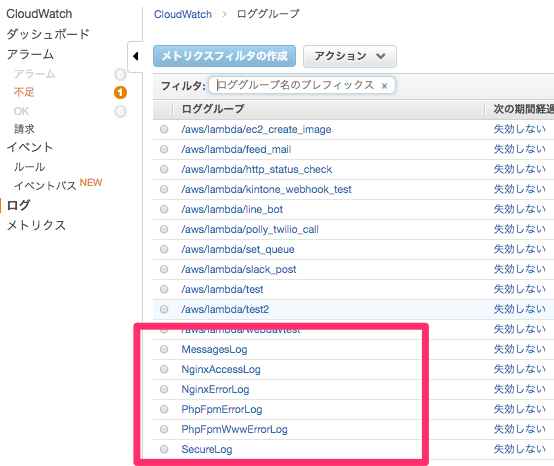The height and width of the screenshot is (466, 554).
Task: Clear the log group filter with x
Action: tap(384, 86)
